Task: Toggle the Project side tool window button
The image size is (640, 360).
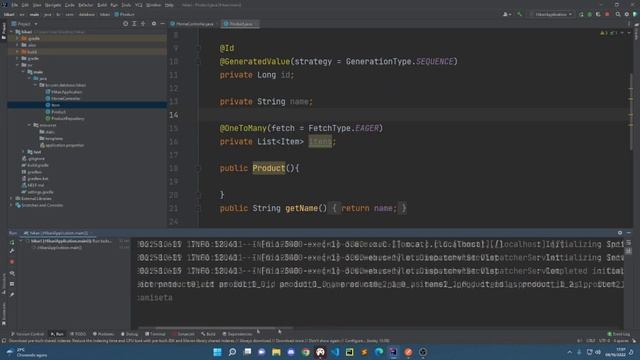Action: 4,31
